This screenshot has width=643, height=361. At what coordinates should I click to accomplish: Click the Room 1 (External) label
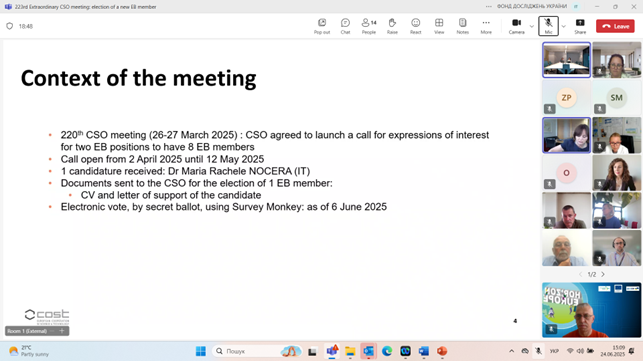(27, 331)
